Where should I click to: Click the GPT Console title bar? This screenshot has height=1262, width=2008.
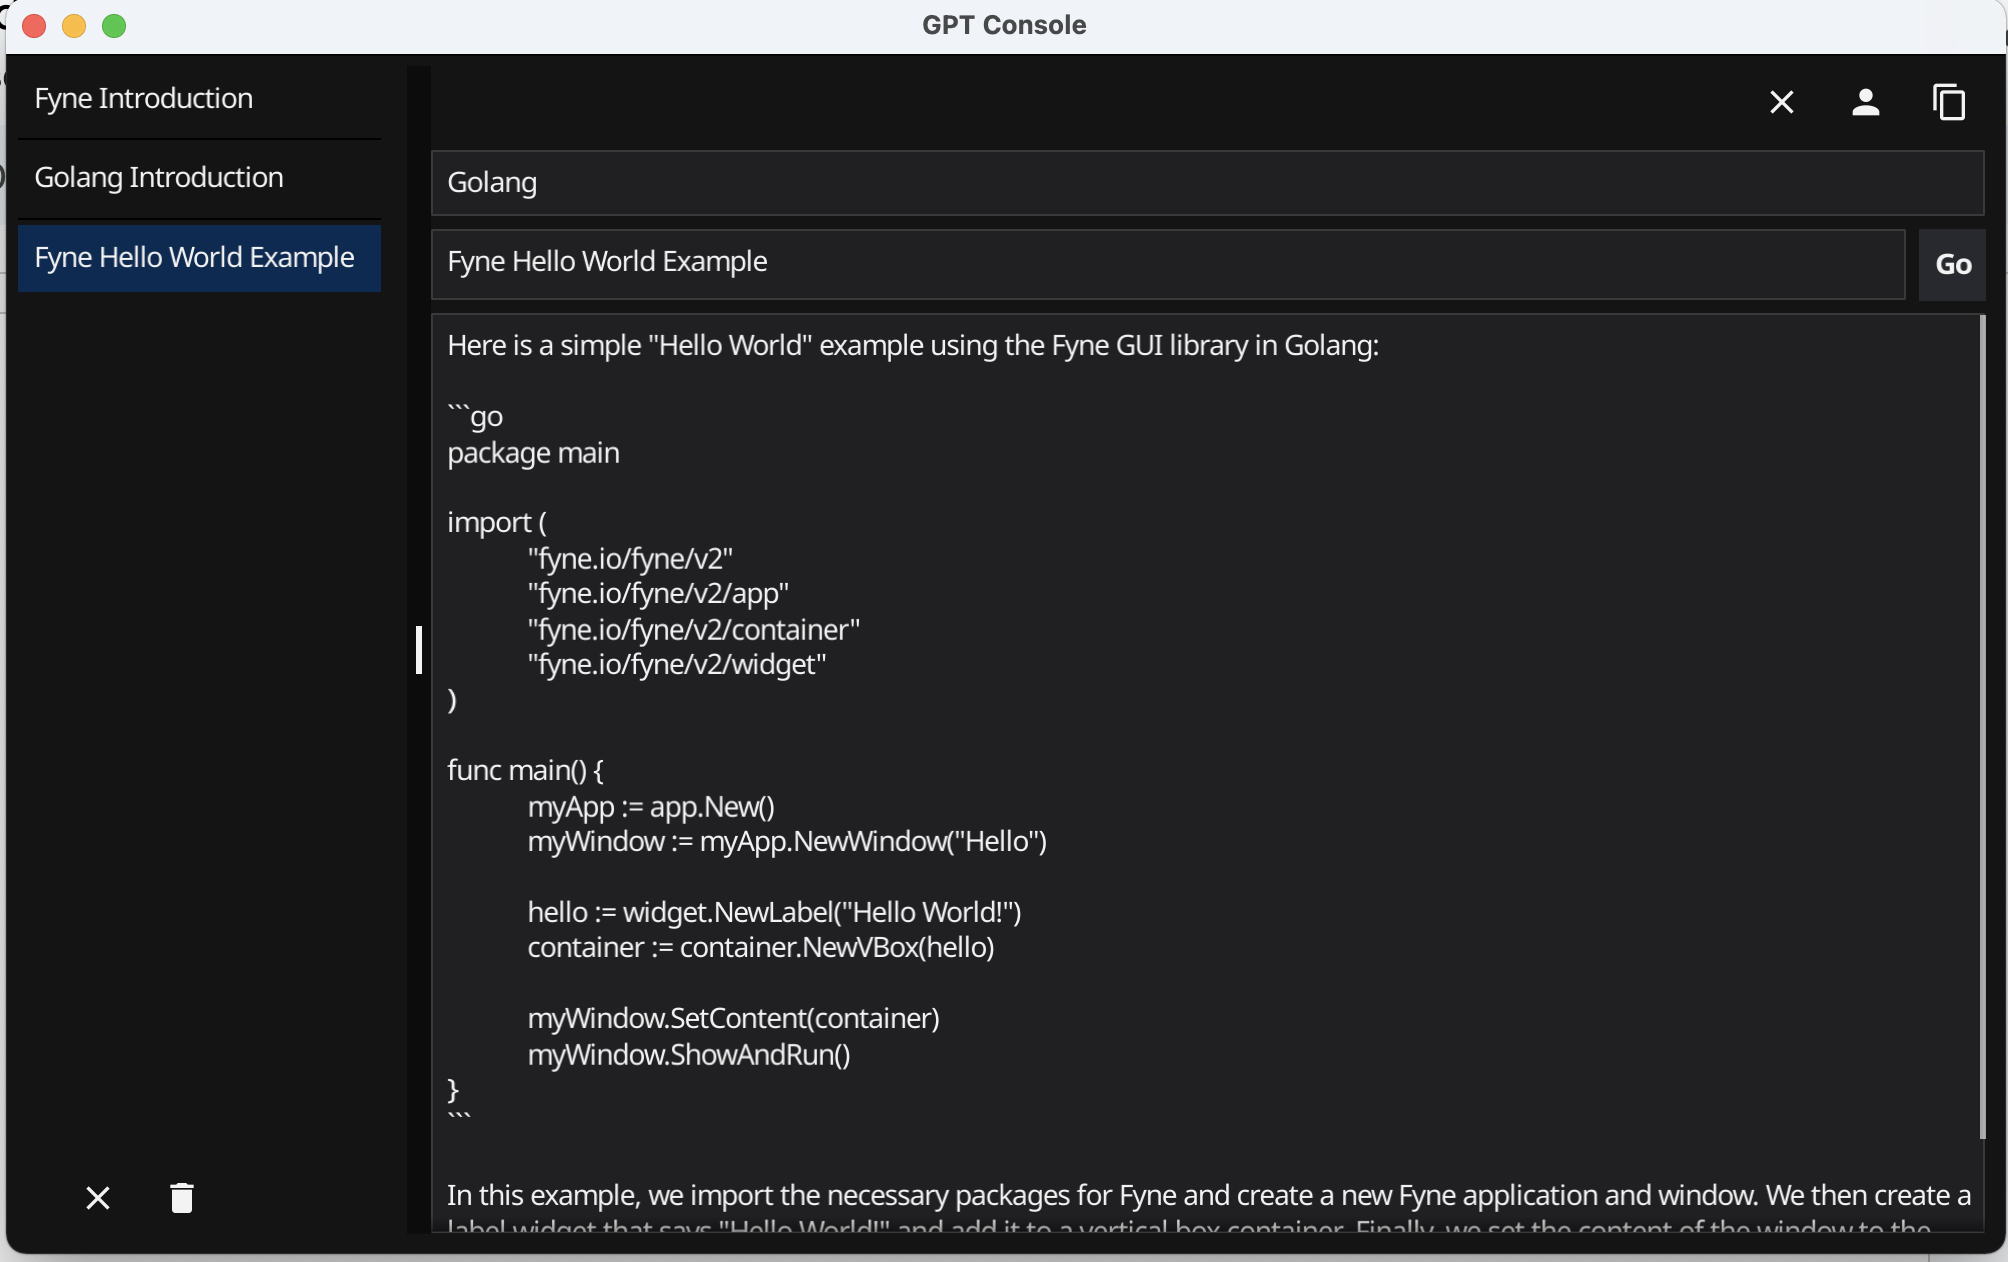[x=1003, y=25]
